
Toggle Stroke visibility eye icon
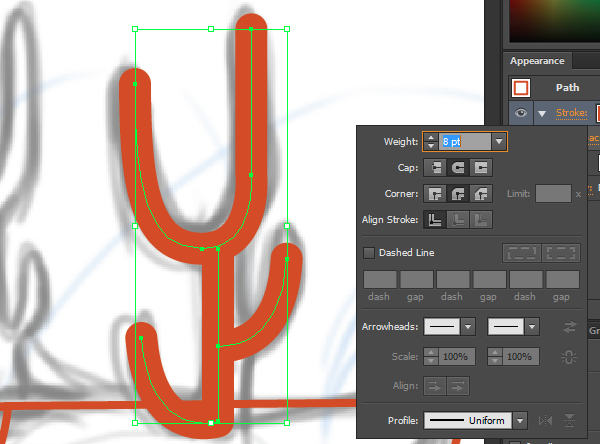[x=521, y=113]
